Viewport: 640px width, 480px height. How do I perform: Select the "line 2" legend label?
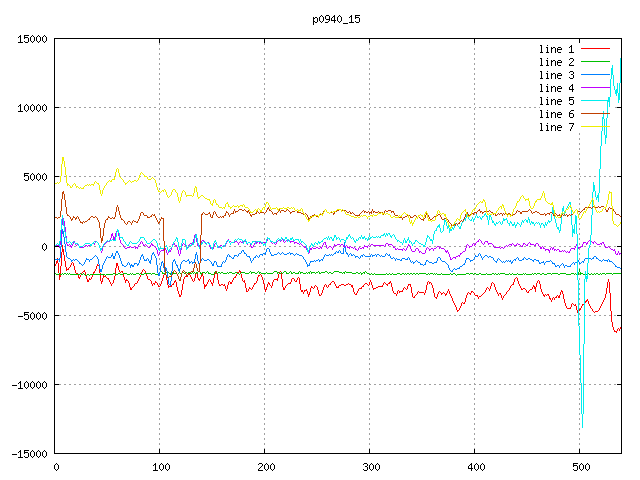[556, 62]
